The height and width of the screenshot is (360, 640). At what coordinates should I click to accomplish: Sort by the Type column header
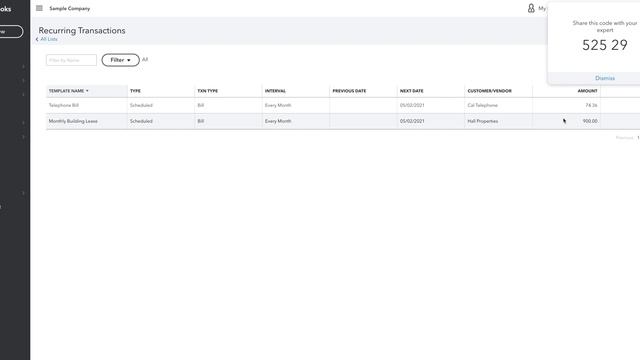coord(135,91)
